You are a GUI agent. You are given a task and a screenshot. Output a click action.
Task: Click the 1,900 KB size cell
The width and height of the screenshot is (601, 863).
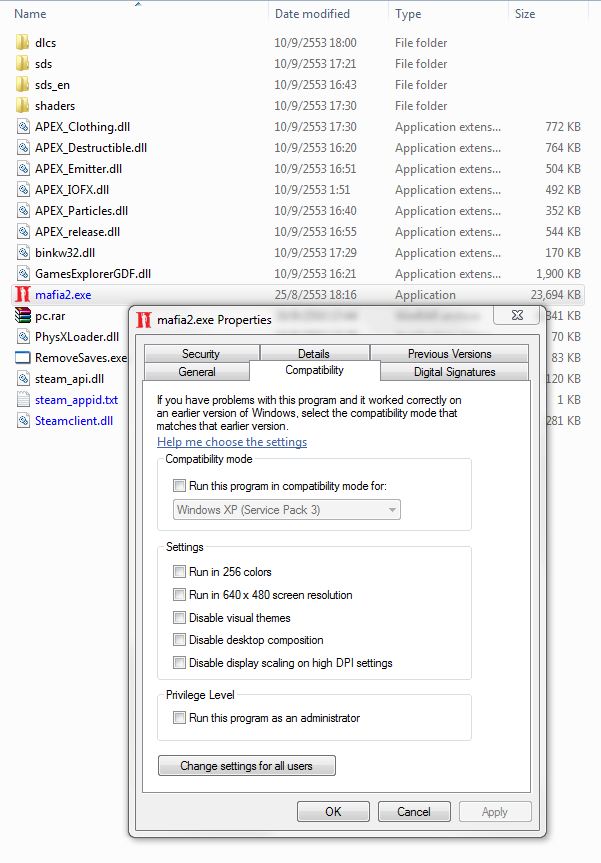coord(558,274)
